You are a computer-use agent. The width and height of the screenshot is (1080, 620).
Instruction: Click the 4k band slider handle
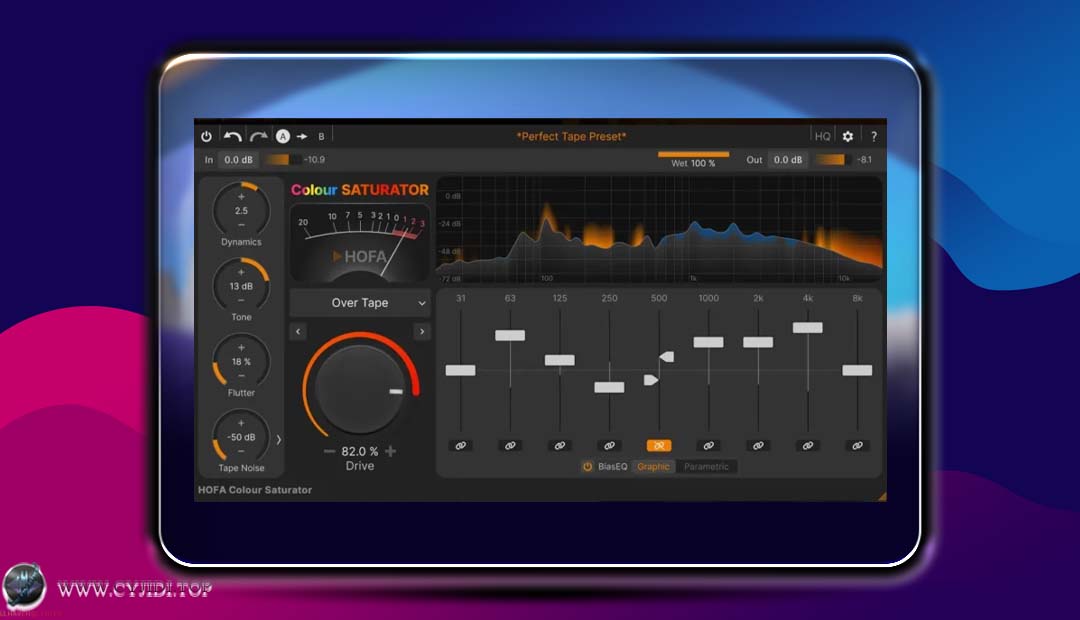coord(807,327)
